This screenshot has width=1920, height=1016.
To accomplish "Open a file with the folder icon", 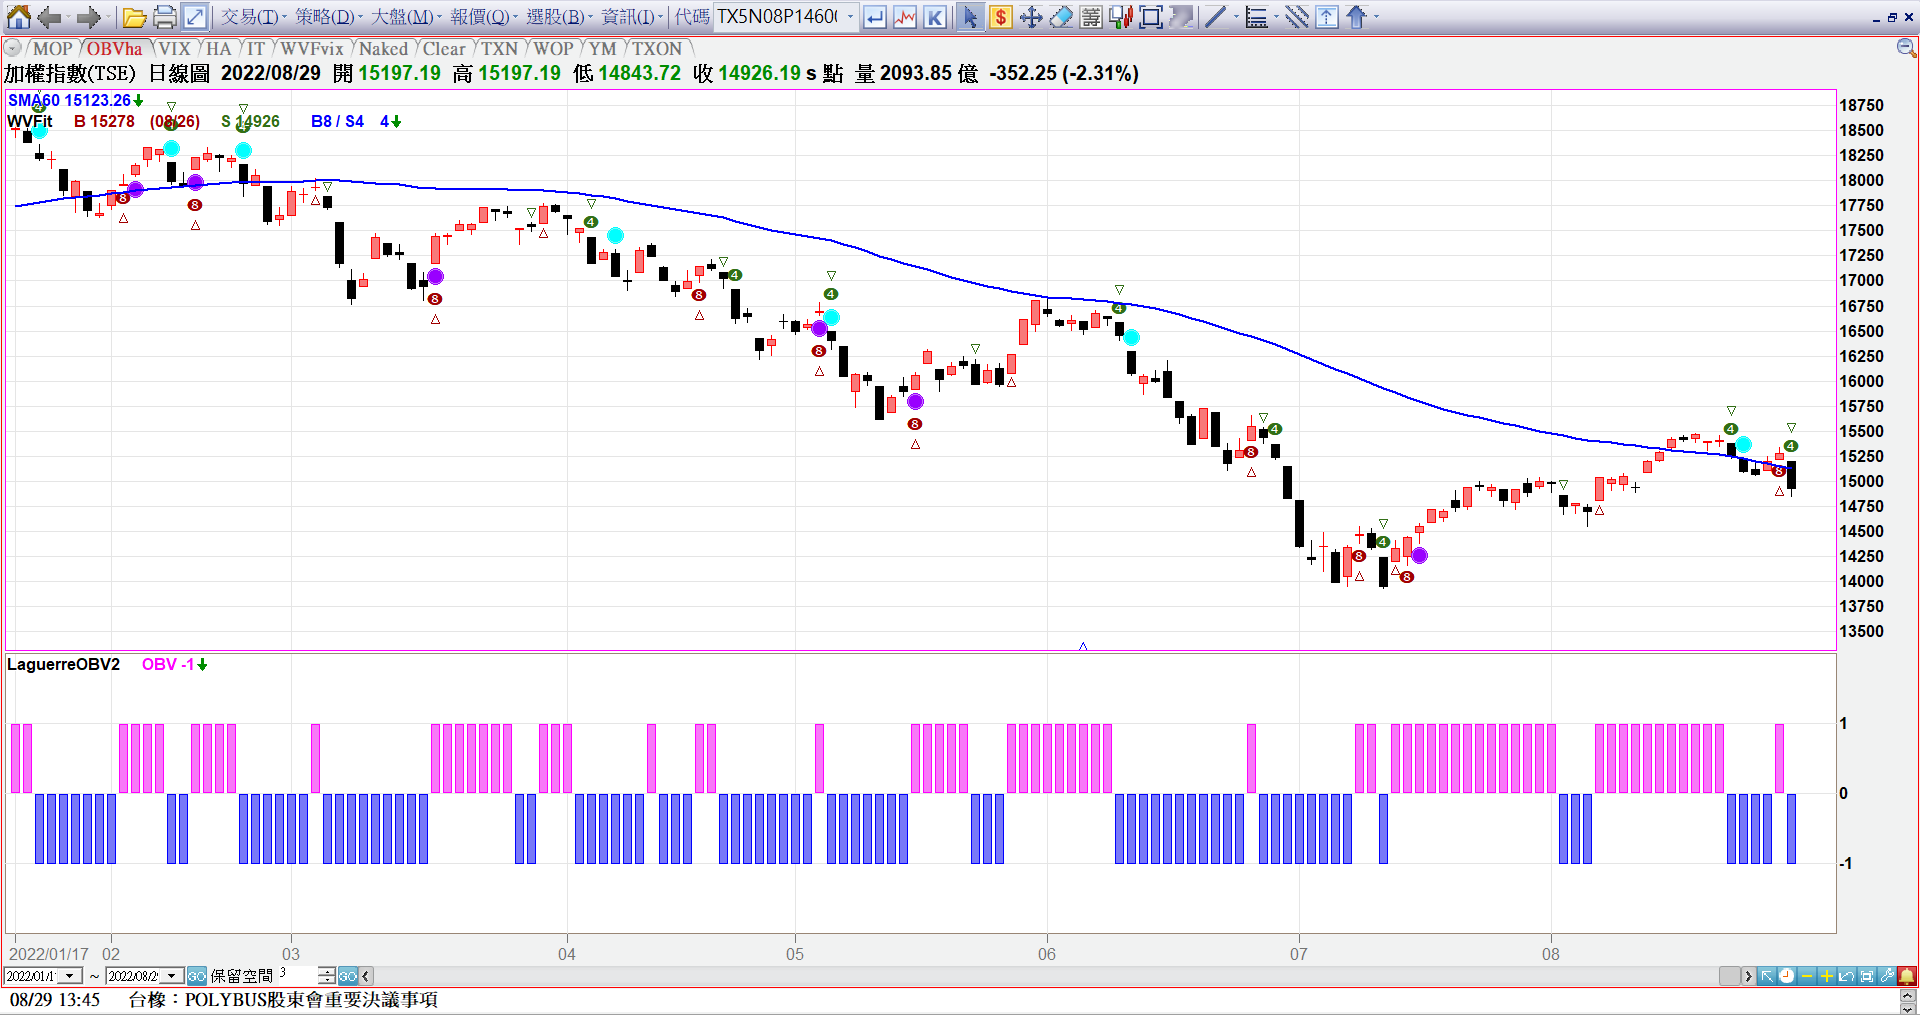I will (135, 17).
